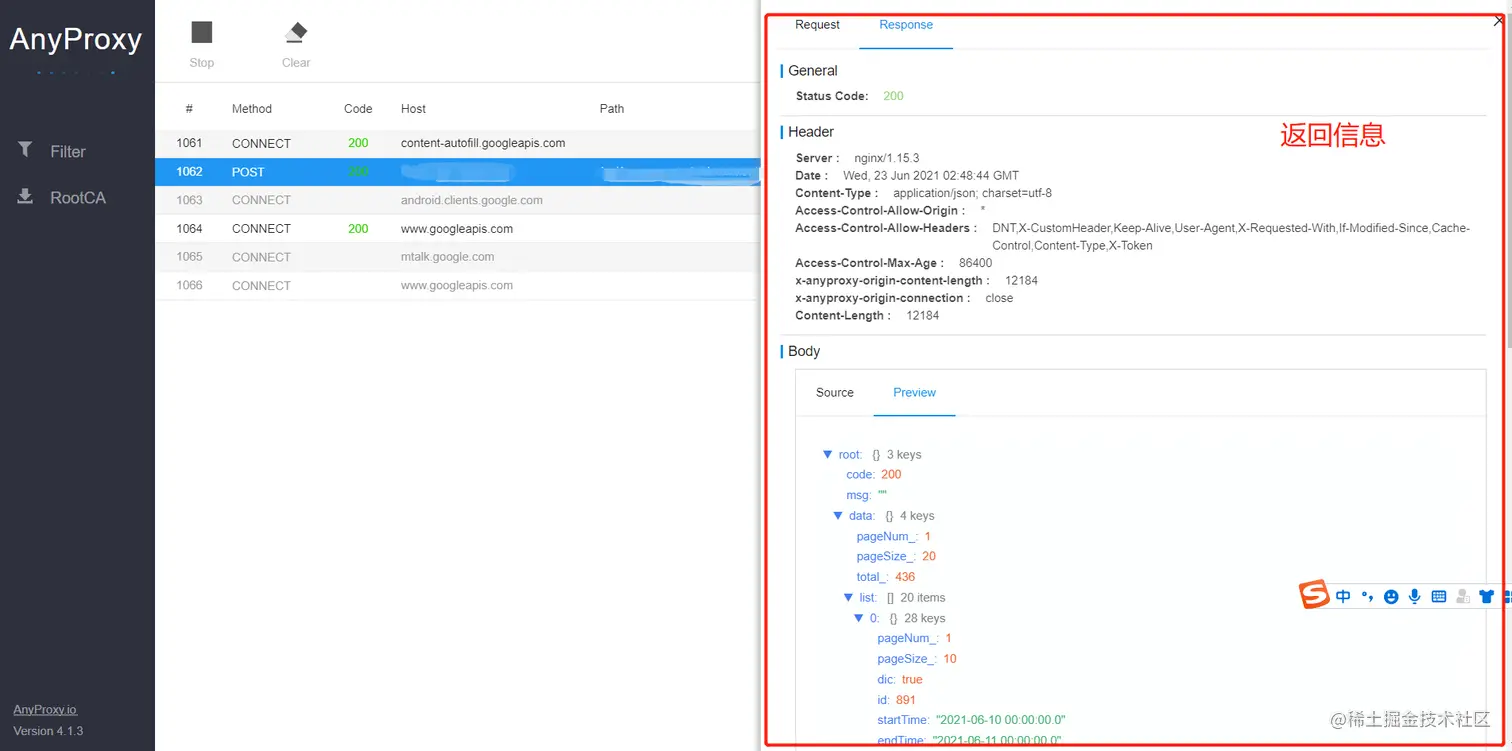1512x751 pixels.
Task: Click Content-Type value application/json
Action: [x=972, y=193]
